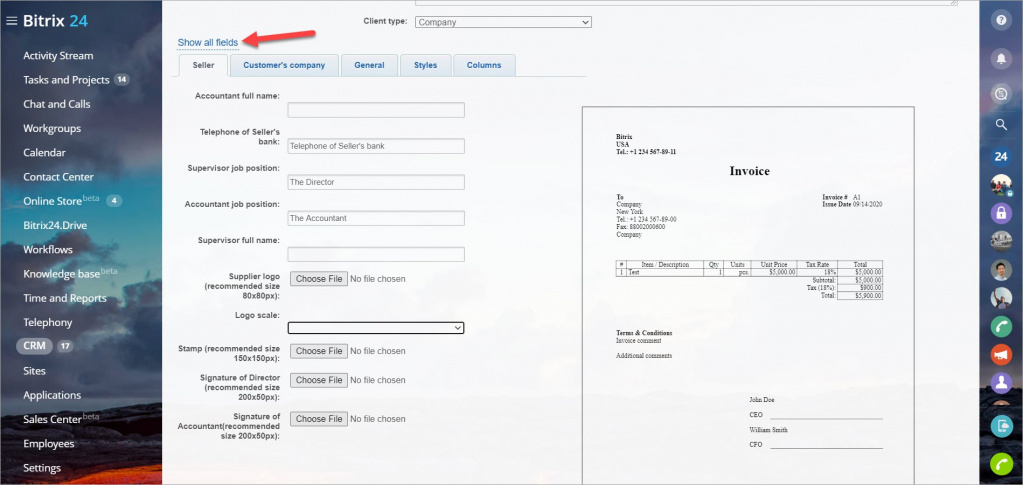
Task: Click the Online Store counter badge 4
Action: [x=114, y=201]
